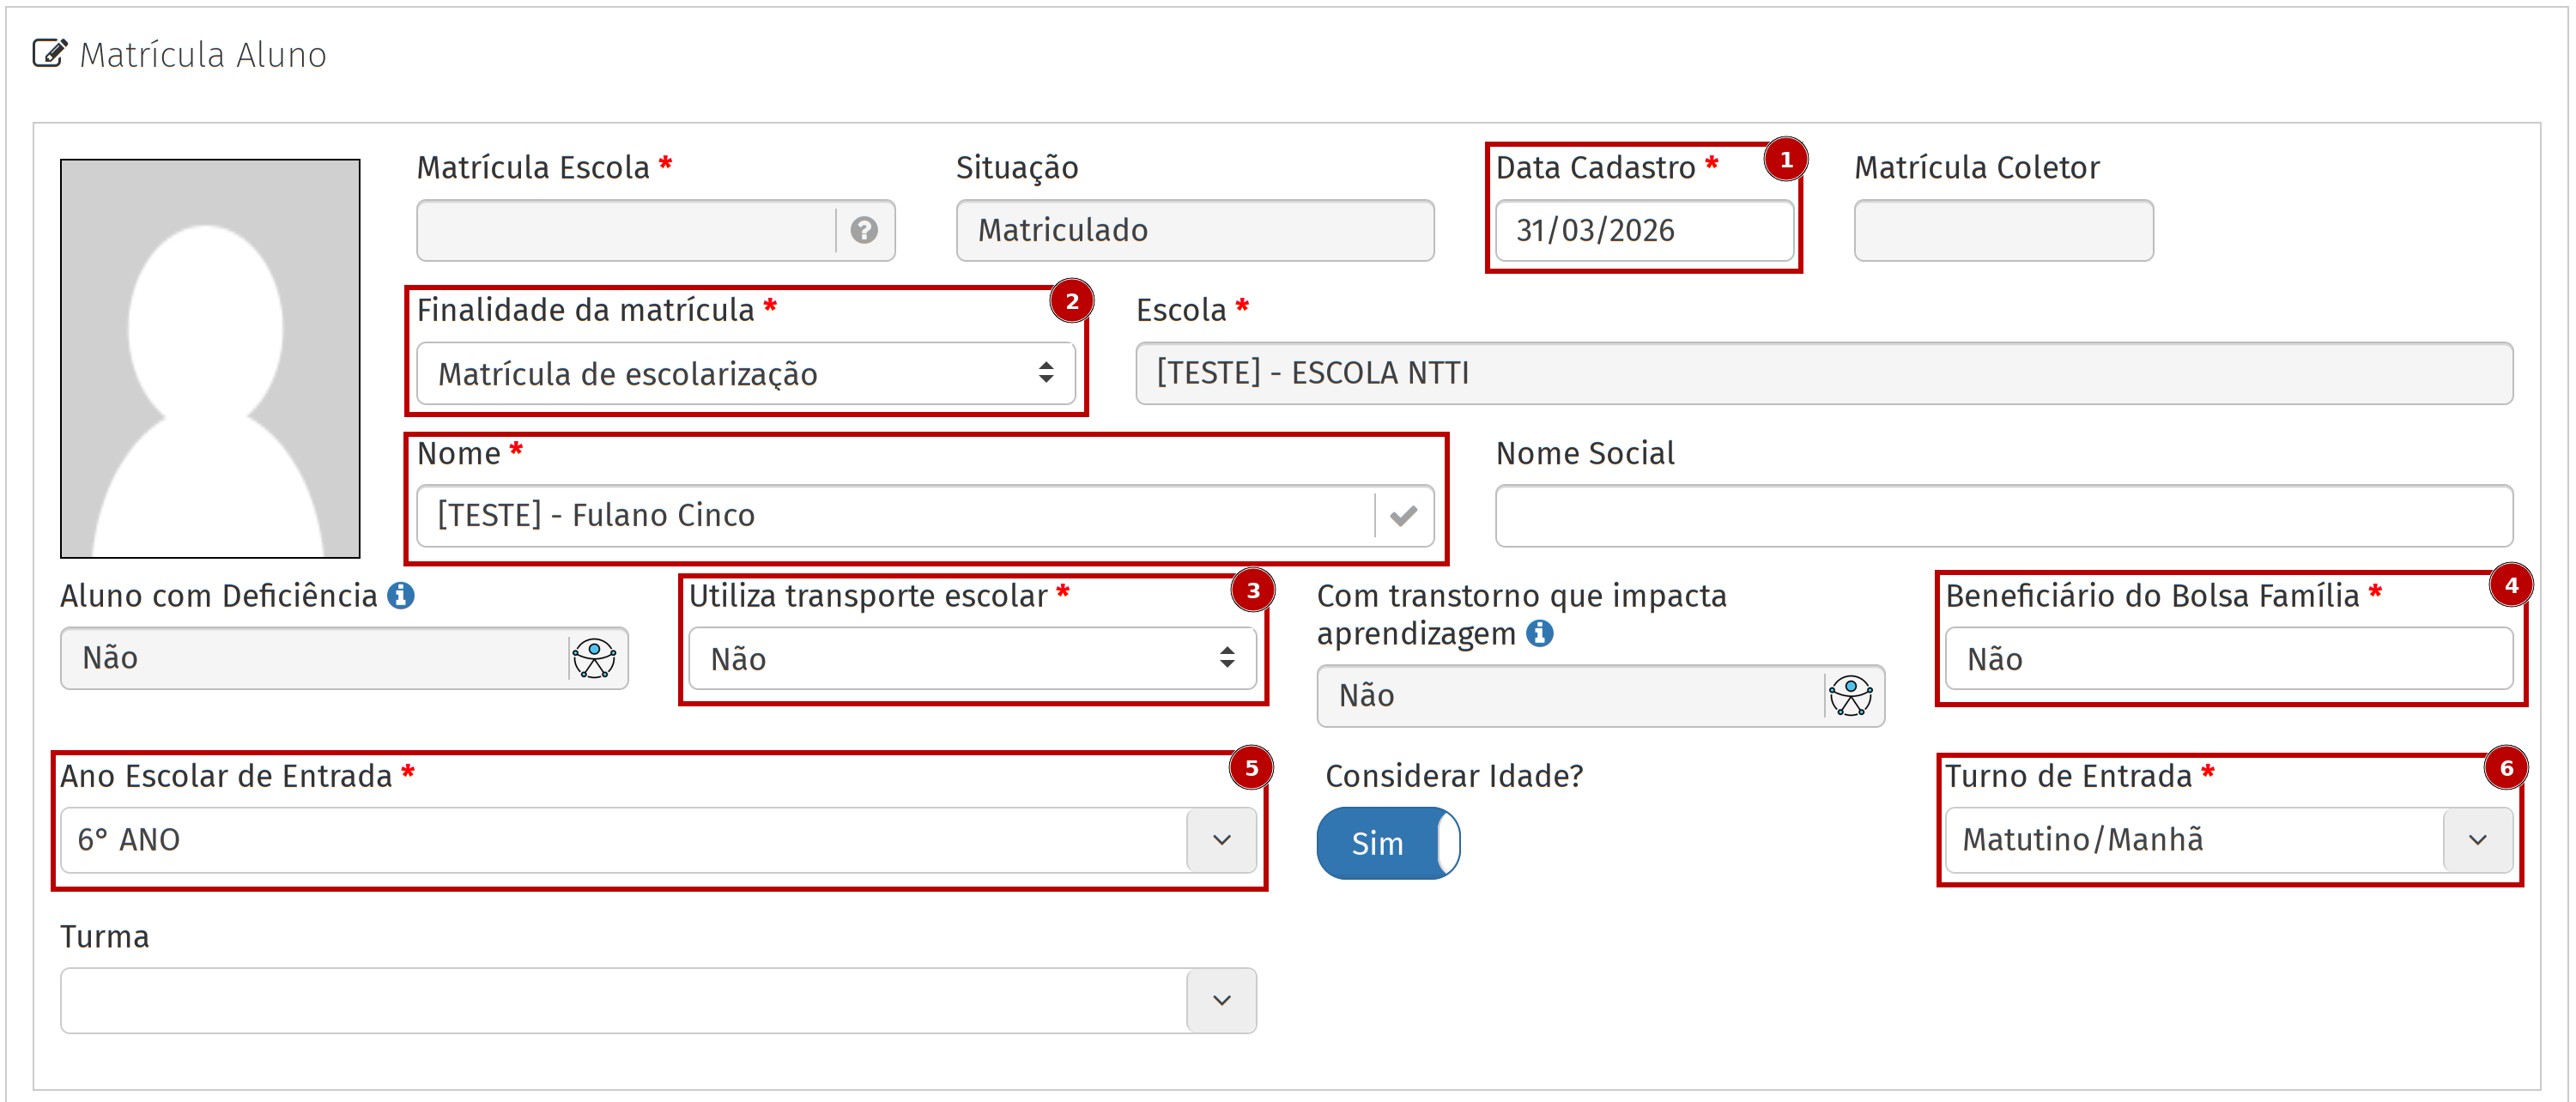
Task: Click the help question mark in Matrícula Escola
Action: (x=864, y=230)
